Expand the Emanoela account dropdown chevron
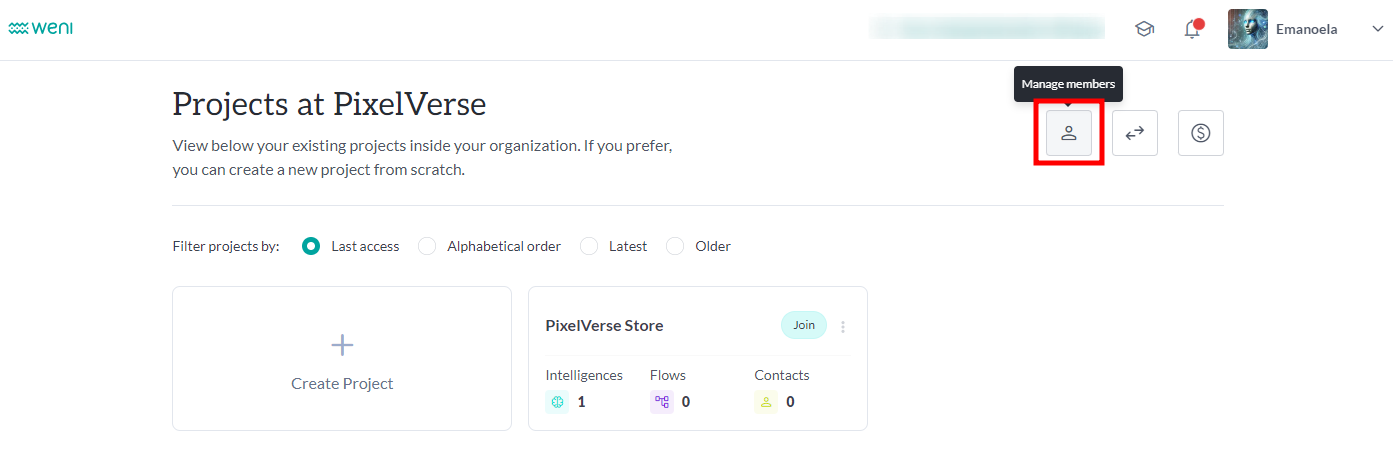Screen dimensions: 1393x457 coord(1376,30)
